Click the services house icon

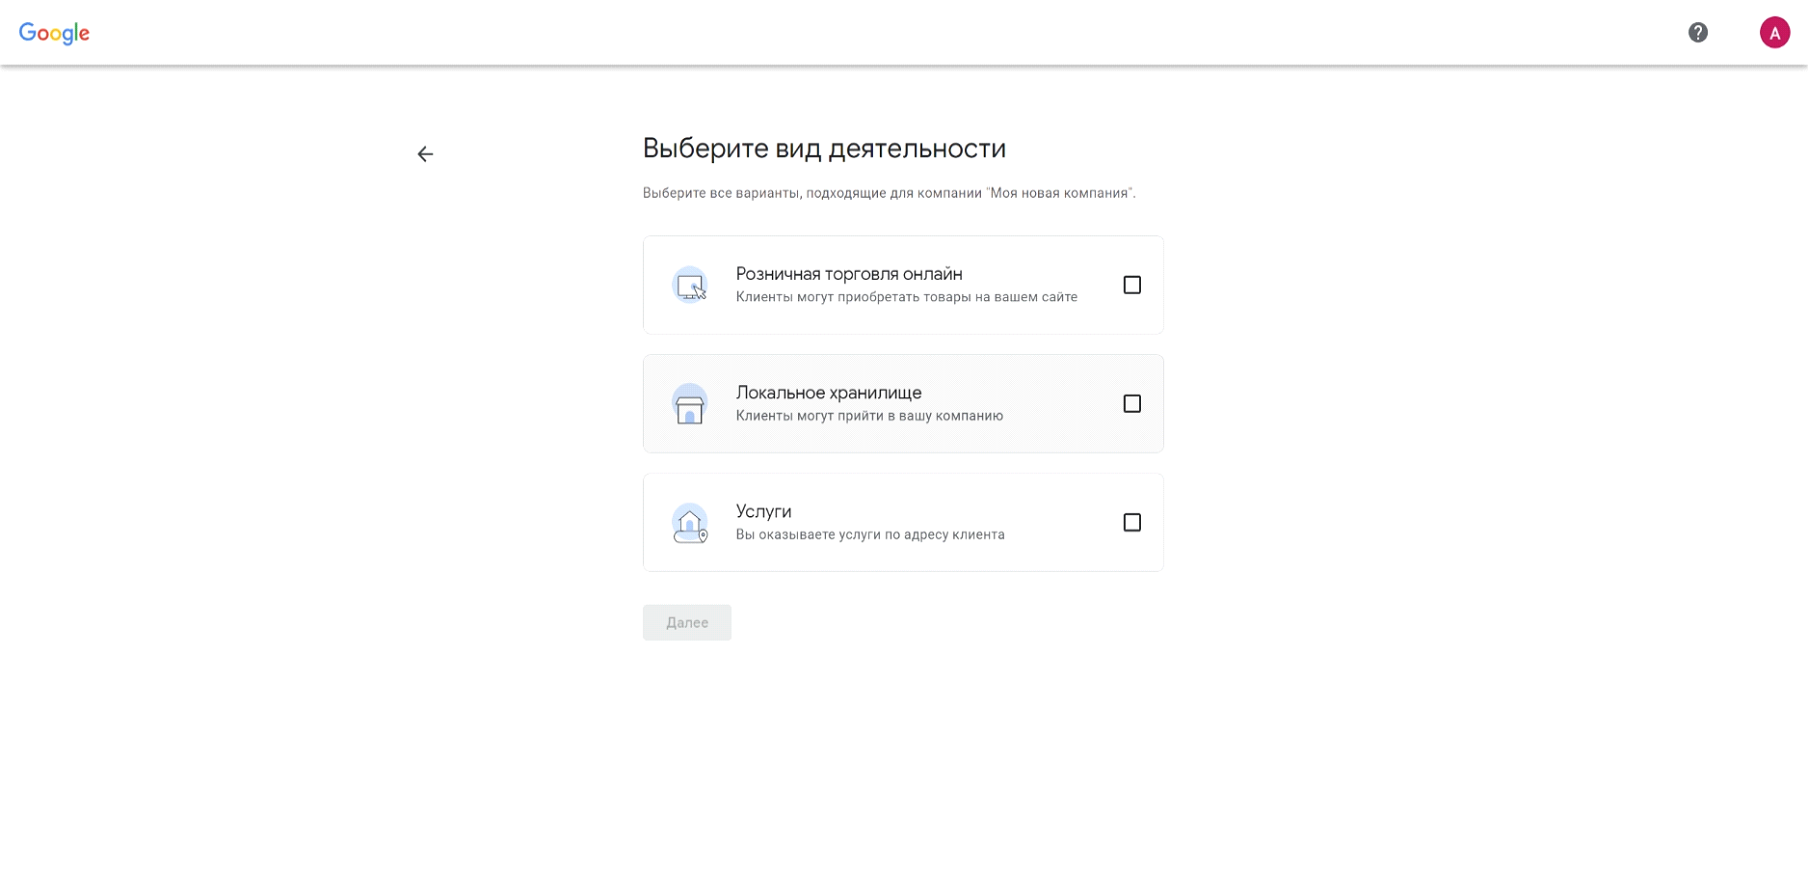click(690, 523)
